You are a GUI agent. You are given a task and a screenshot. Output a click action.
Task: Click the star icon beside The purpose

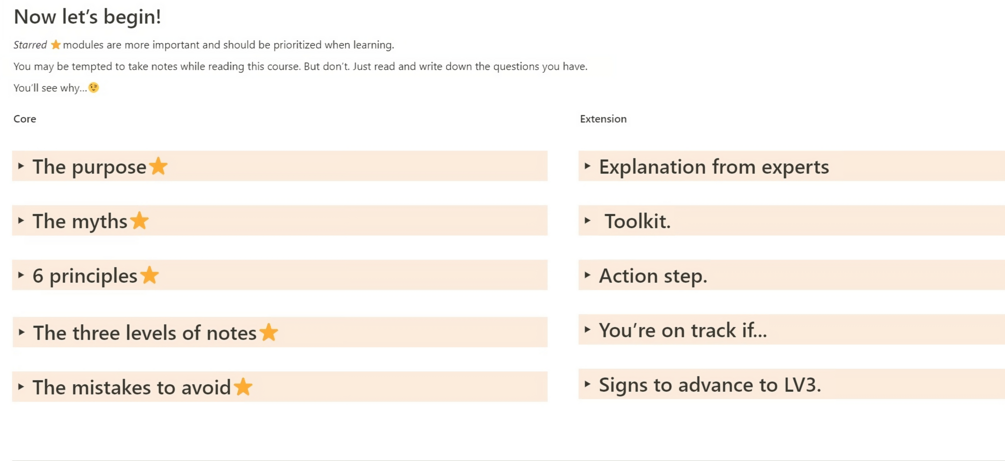pyautogui.click(x=158, y=166)
